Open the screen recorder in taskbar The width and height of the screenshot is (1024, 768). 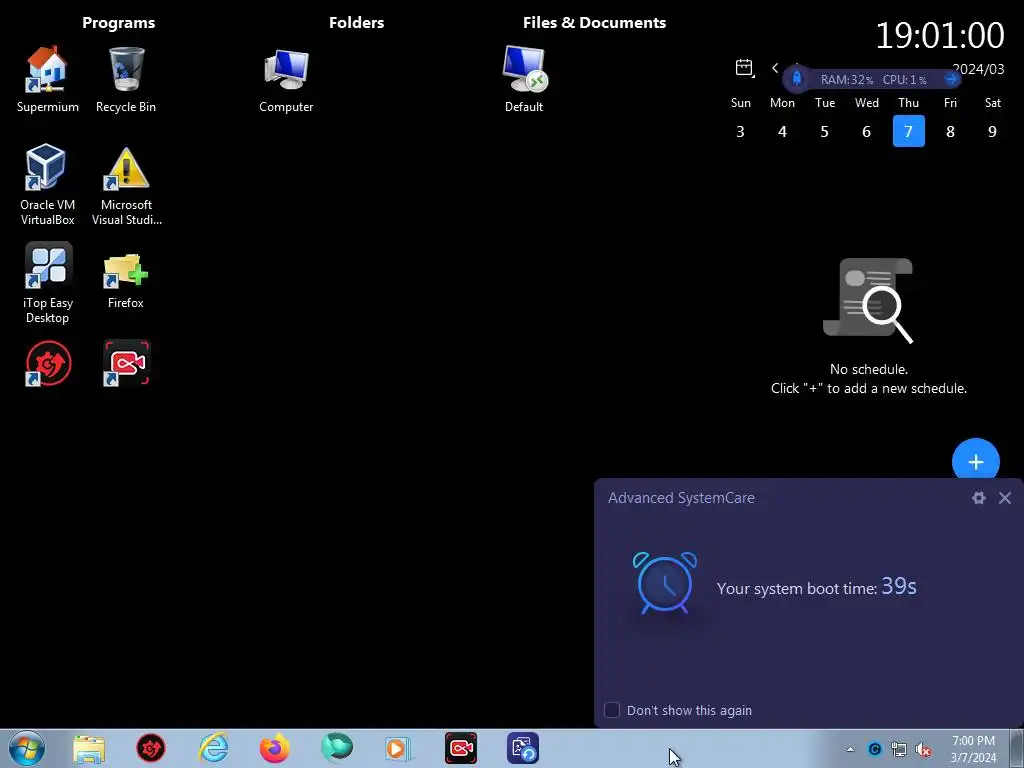461,748
